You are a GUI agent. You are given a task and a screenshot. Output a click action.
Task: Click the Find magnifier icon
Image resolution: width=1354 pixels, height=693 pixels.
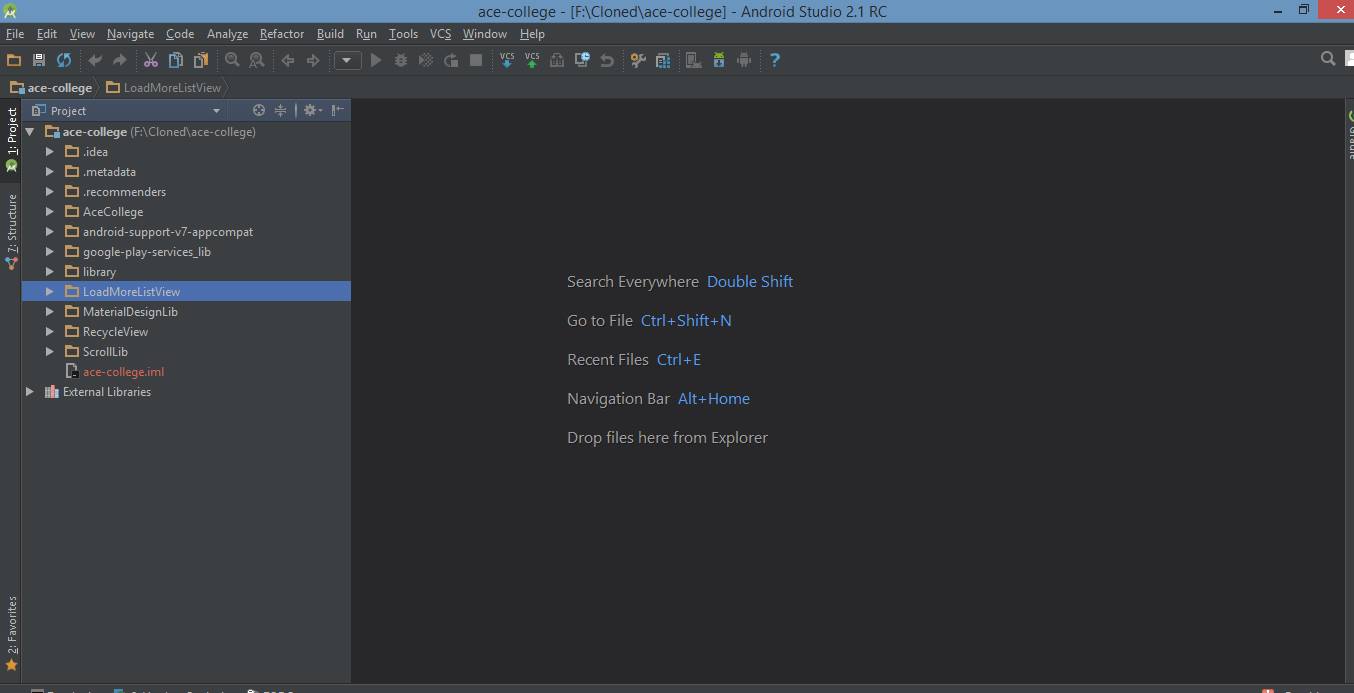click(232, 60)
